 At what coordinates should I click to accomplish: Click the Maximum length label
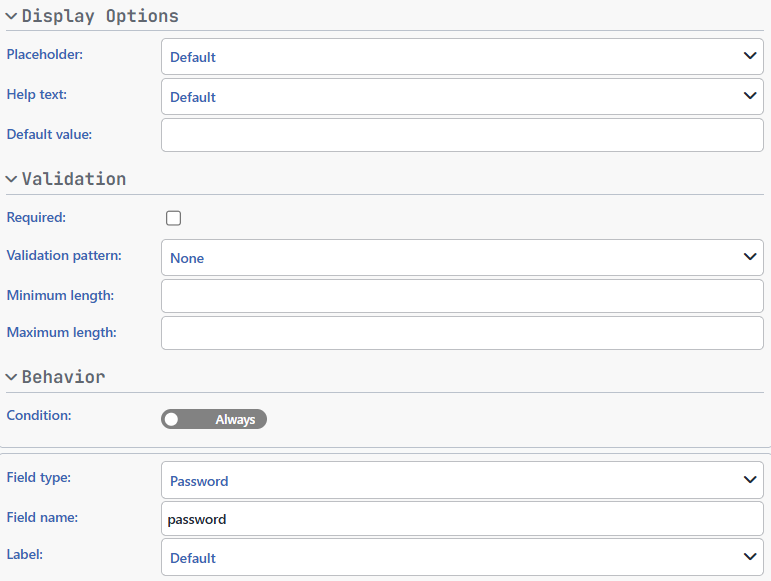pos(61,333)
